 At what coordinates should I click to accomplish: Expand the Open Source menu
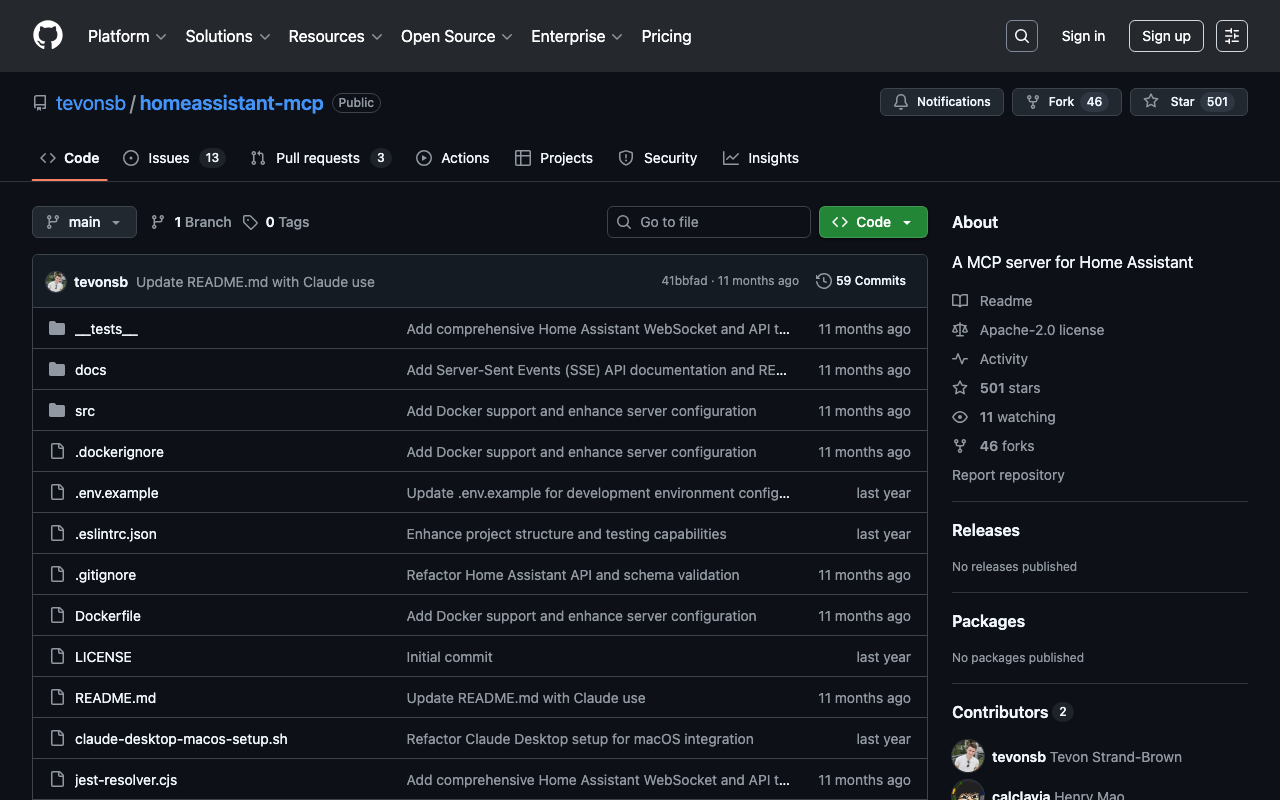click(456, 36)
